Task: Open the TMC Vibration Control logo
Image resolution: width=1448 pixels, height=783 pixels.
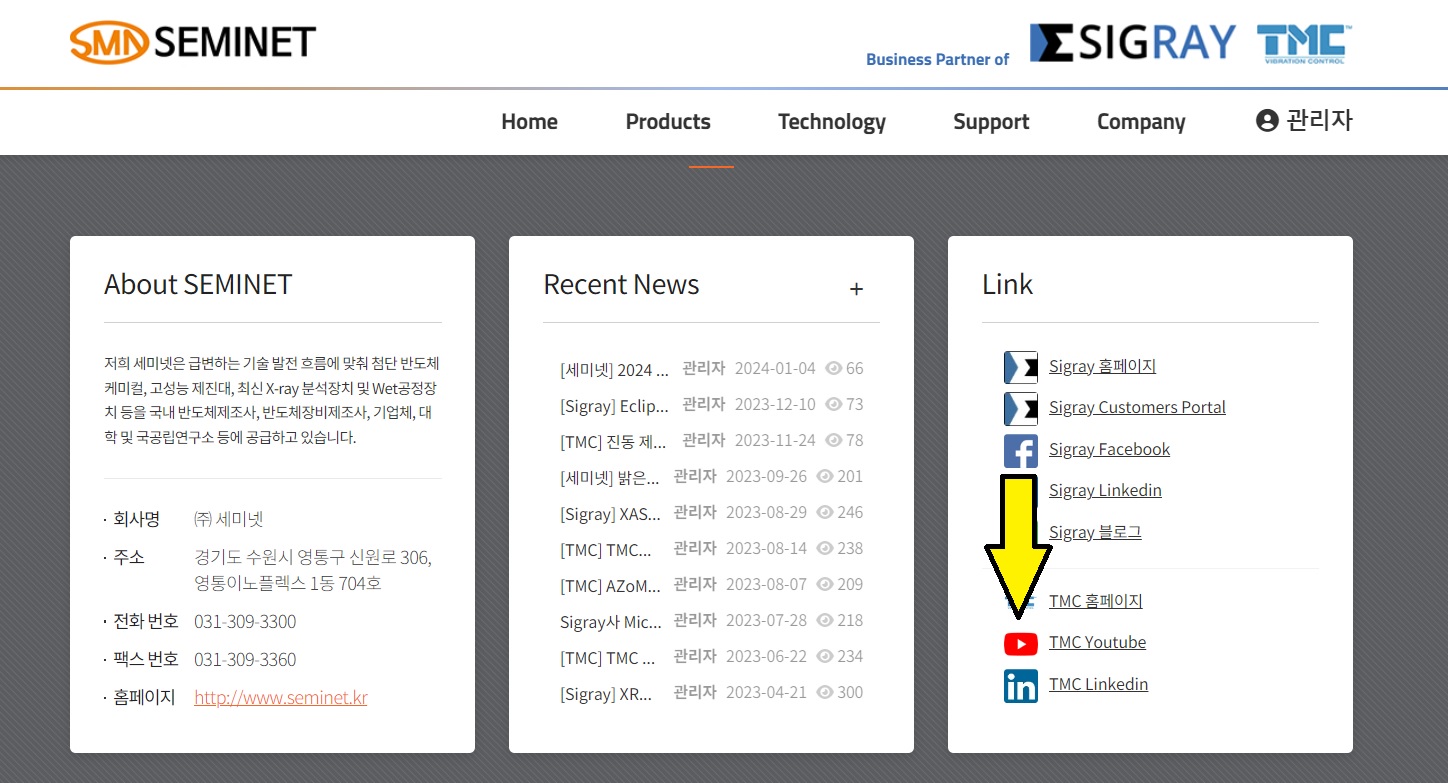Action: pyautogui.click(x=1304, y=45)
